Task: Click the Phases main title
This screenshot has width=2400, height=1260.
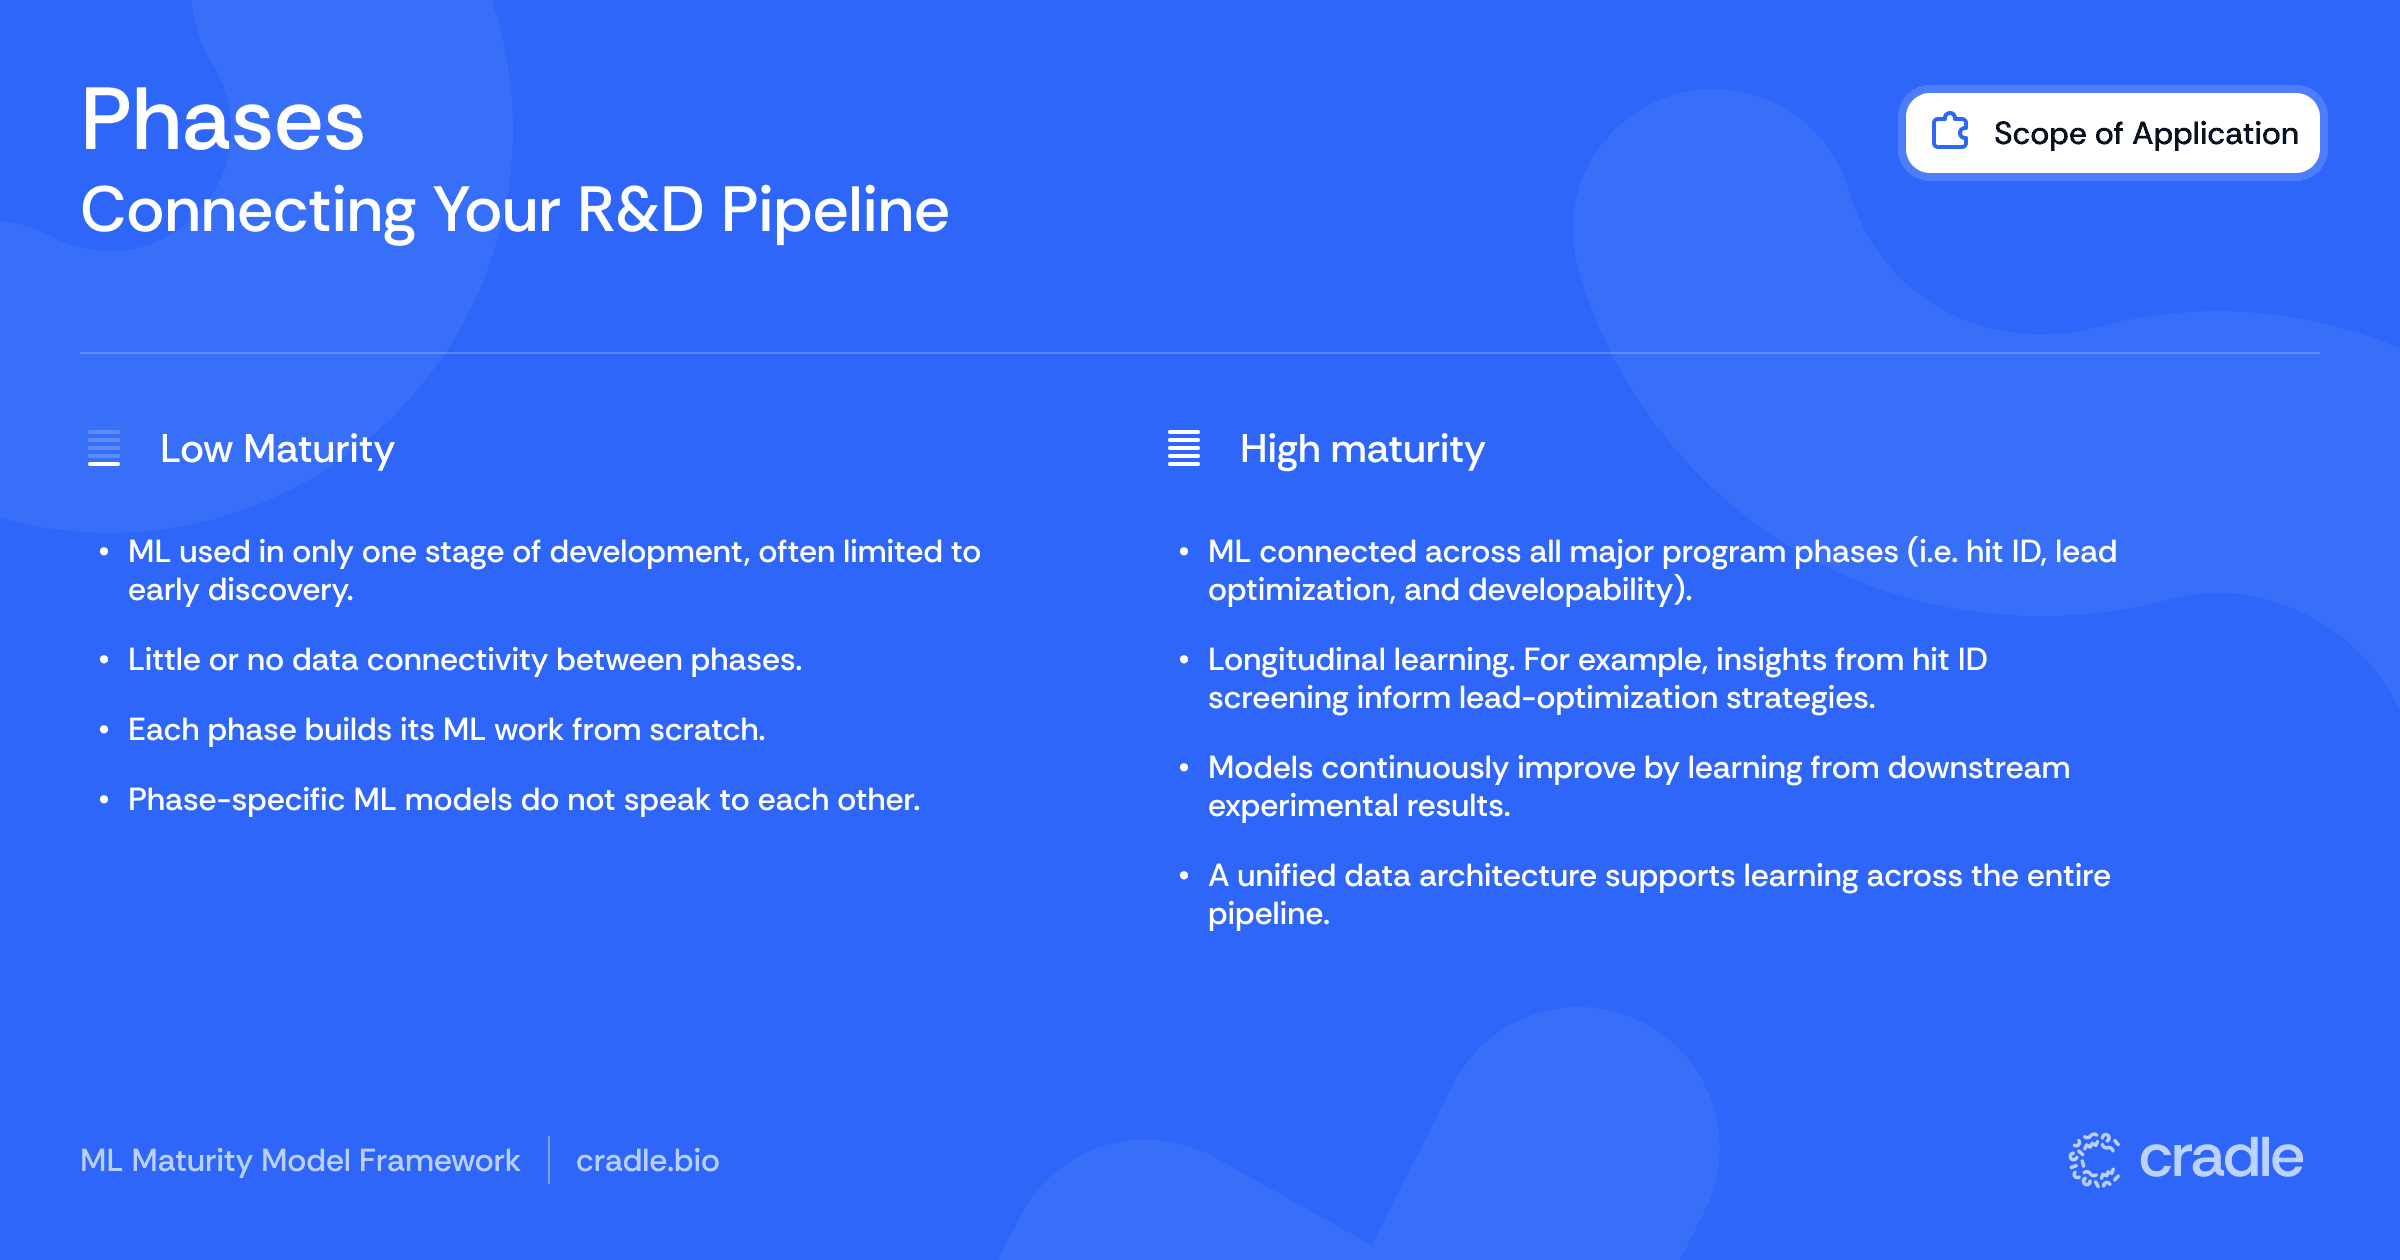Action: (x=223, y=120)
